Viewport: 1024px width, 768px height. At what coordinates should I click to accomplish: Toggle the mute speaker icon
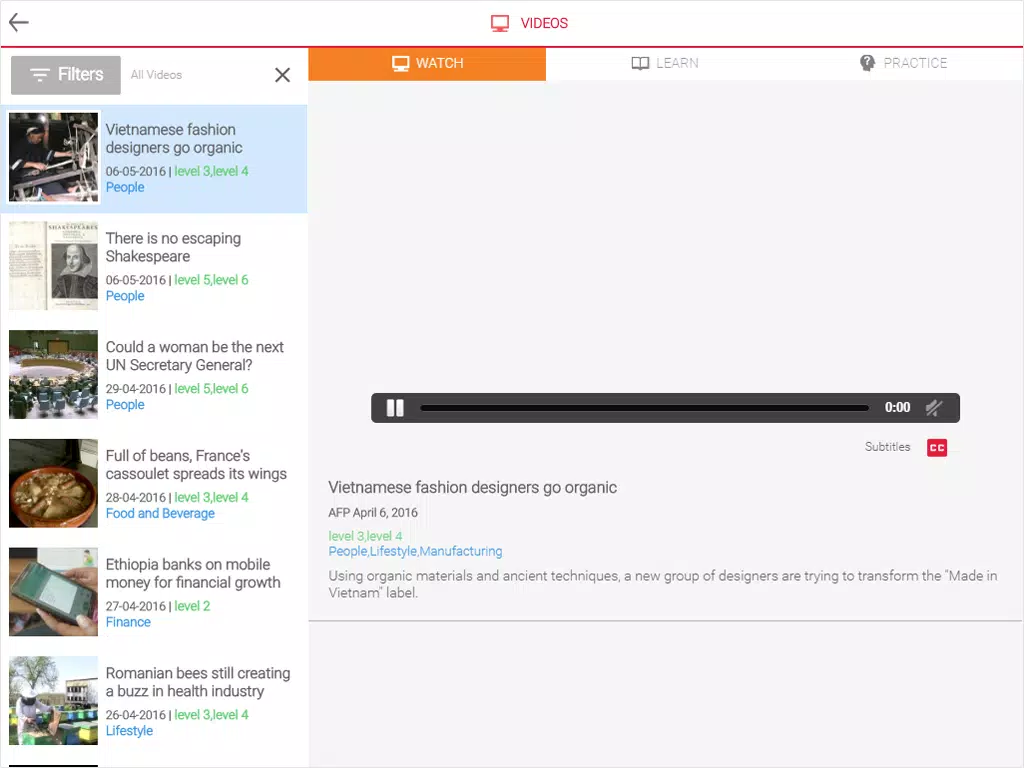934,408
